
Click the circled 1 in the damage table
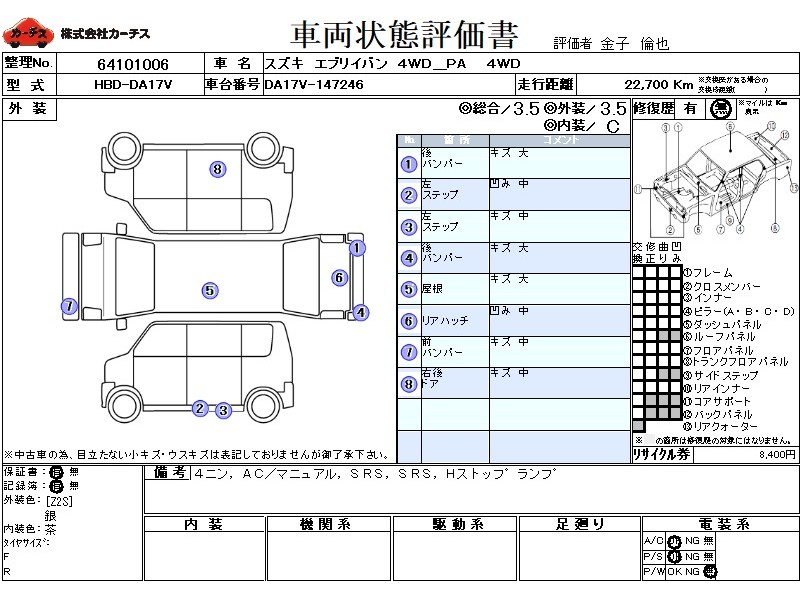[408, 165]
